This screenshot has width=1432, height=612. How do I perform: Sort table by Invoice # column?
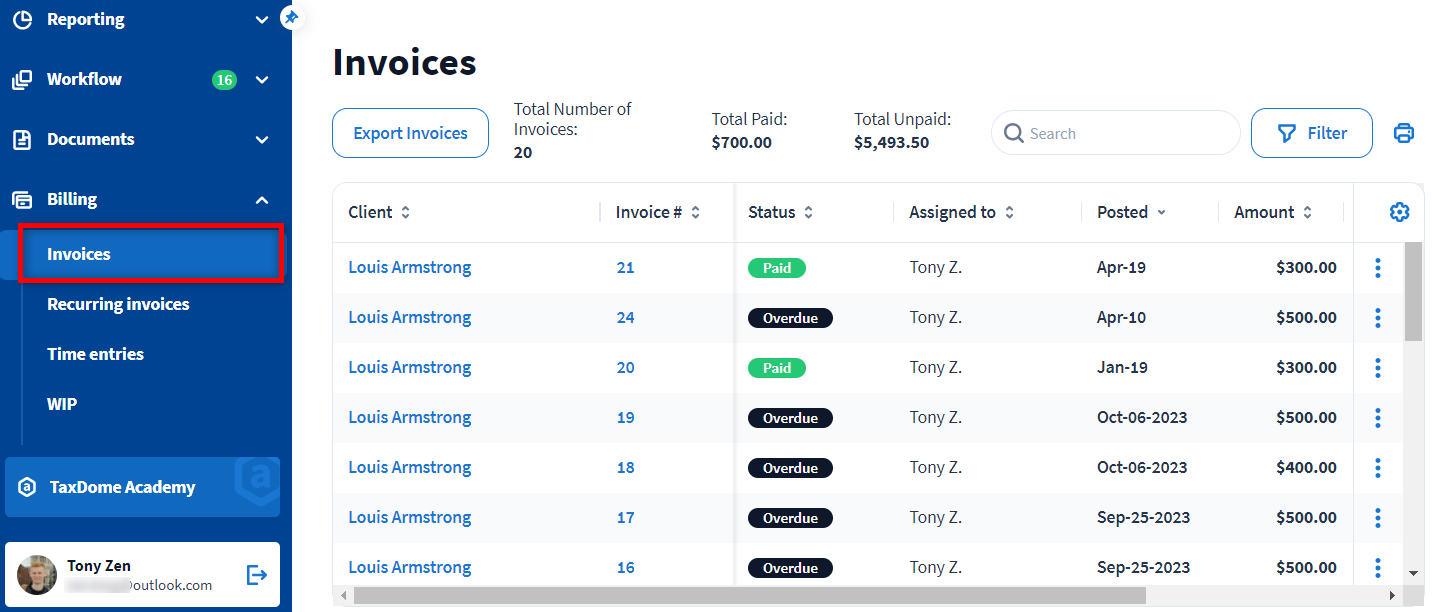(695, 212)
